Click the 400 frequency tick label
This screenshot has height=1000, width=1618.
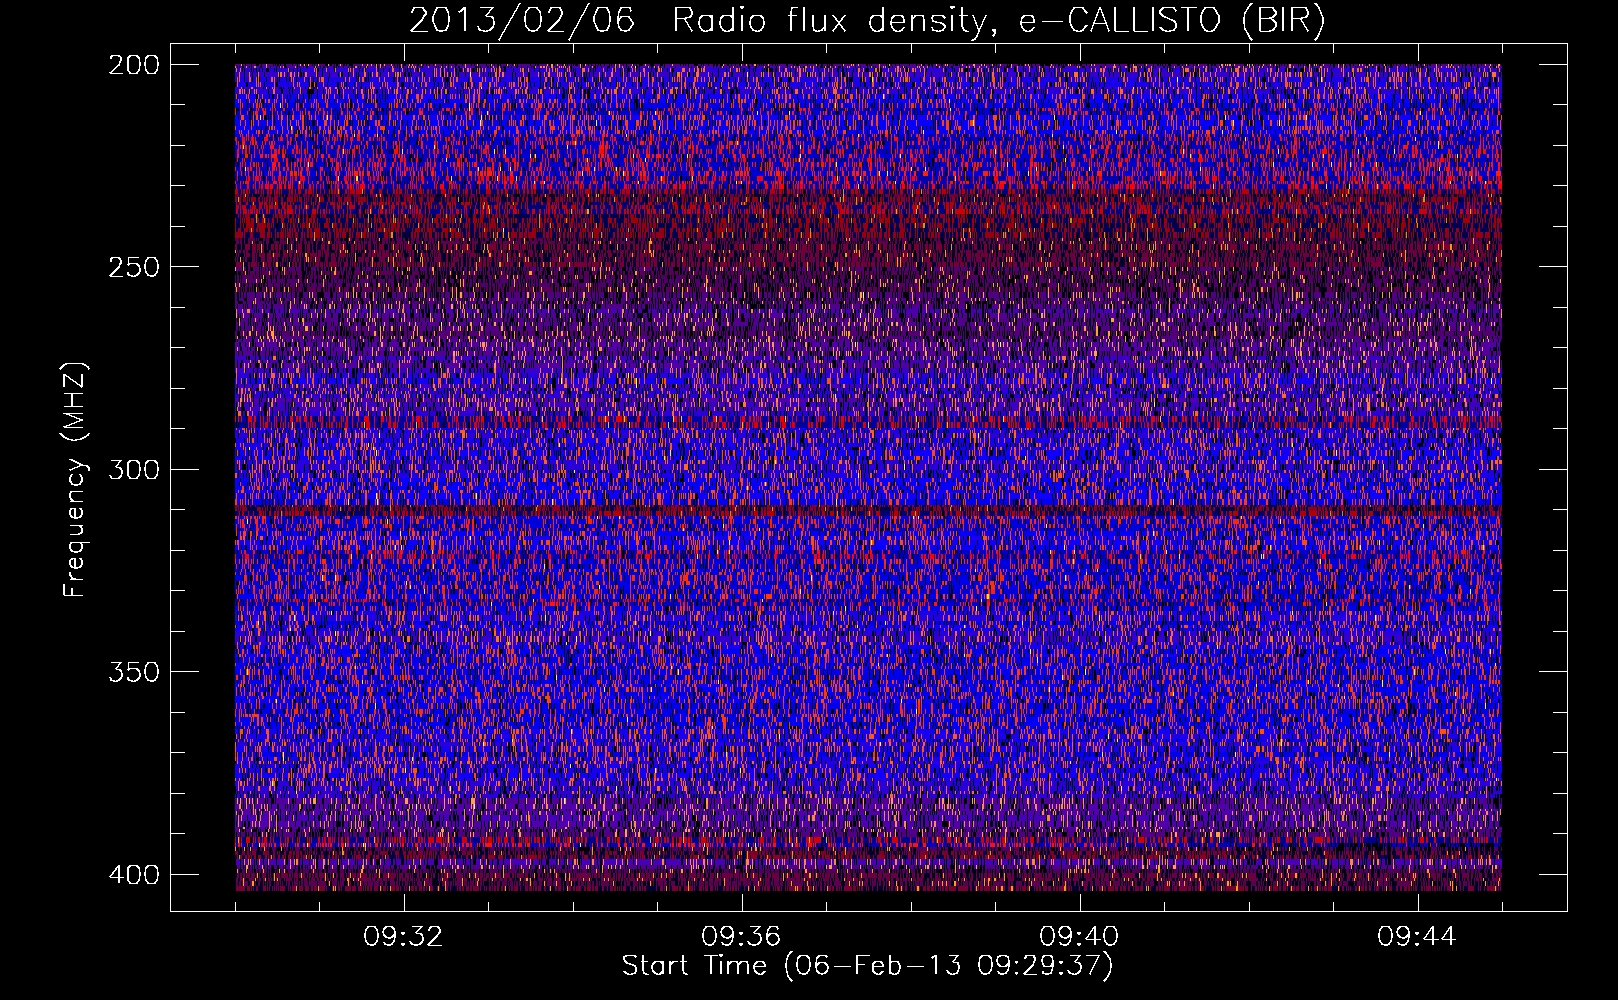(133, 874)
